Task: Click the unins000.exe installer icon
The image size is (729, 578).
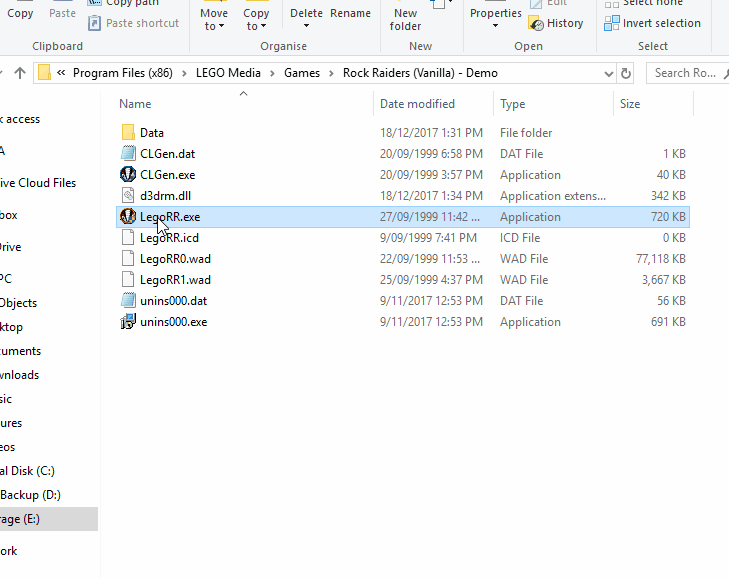Action: point(128,322)
